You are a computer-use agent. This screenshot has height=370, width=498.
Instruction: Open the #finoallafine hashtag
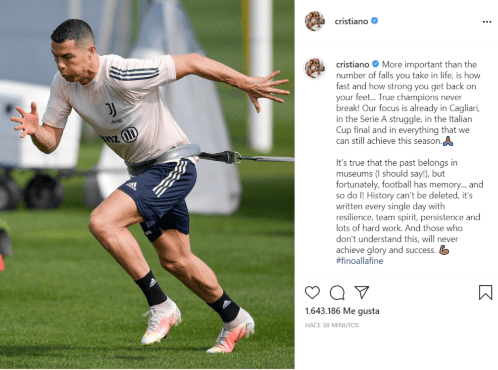click(360, 261)
